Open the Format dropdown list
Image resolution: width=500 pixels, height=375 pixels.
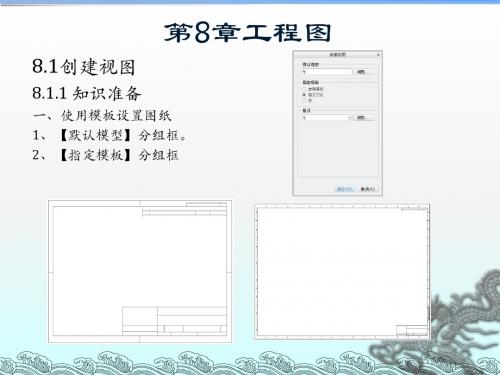coord(327,118)
